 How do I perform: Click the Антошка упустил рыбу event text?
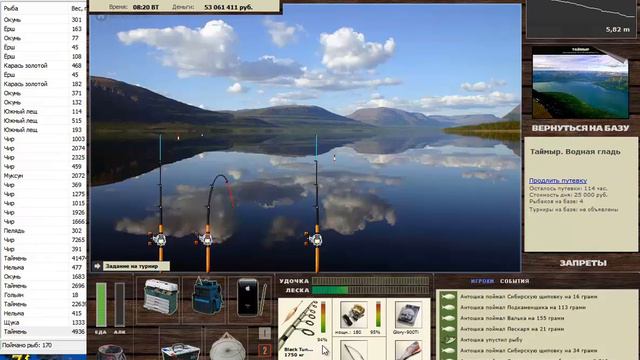pyautogui.click(x=491, y=340)
